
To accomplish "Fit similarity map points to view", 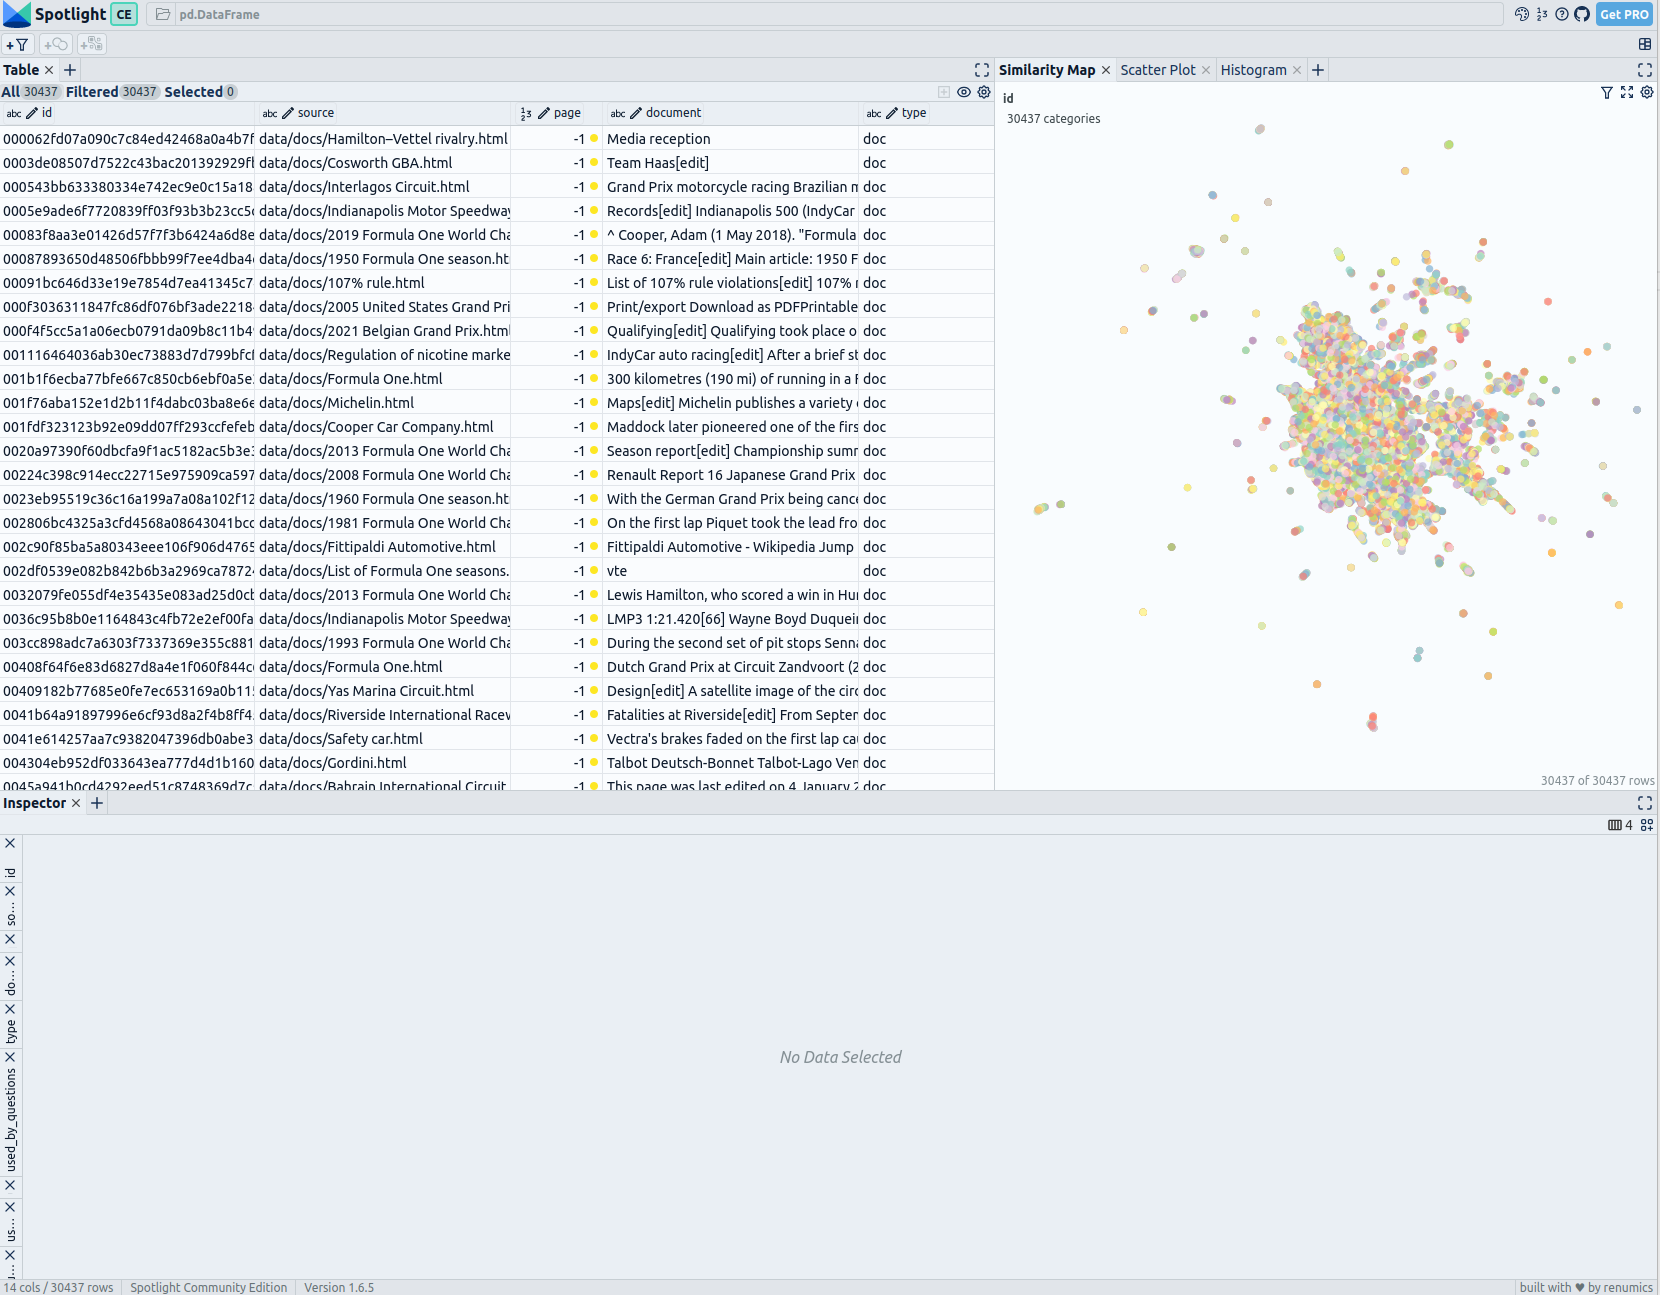I will point(1627,92).
